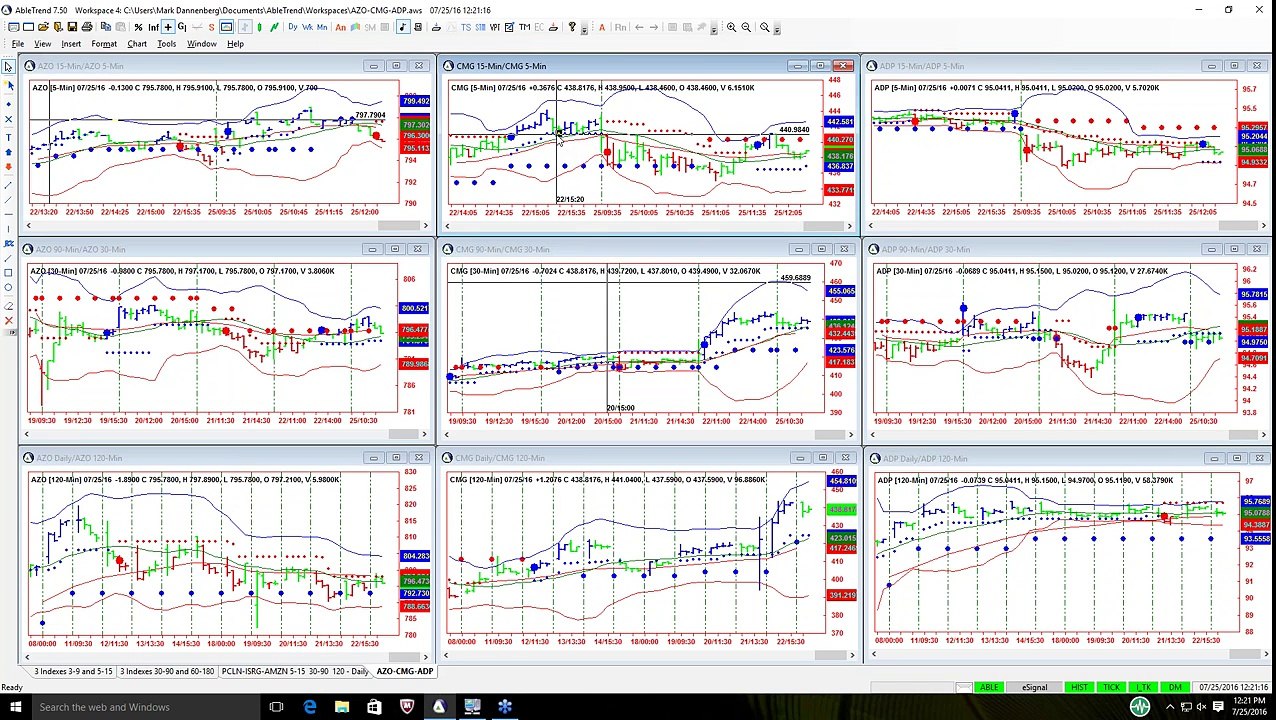Image resolution: width=1276 pixels, height=720 pixels.
Task: Click the Inf info toolbar button
Action: click(x=154, y=27)
